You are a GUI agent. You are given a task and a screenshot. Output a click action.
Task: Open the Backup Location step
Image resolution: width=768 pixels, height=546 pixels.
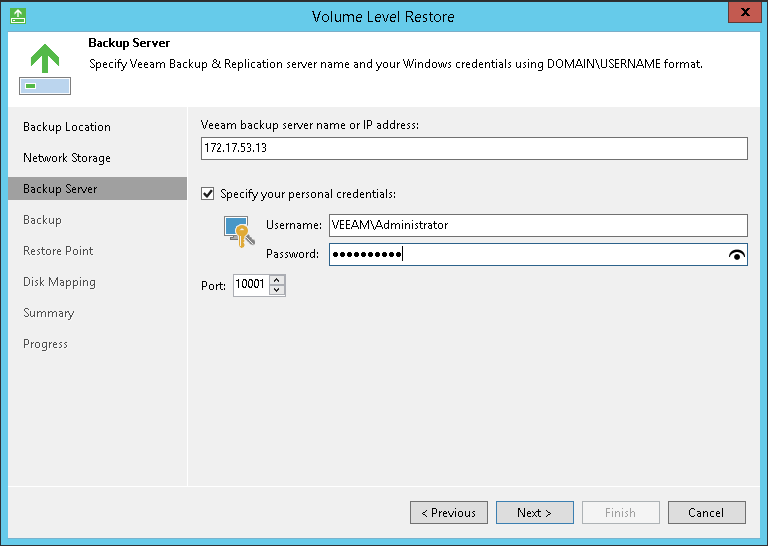coord(67,127)
